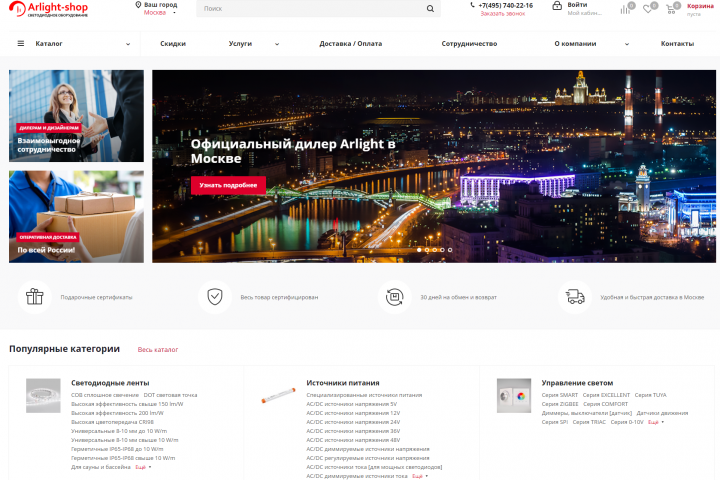Click the certified goods shield icon

click(x=214, y=297)
